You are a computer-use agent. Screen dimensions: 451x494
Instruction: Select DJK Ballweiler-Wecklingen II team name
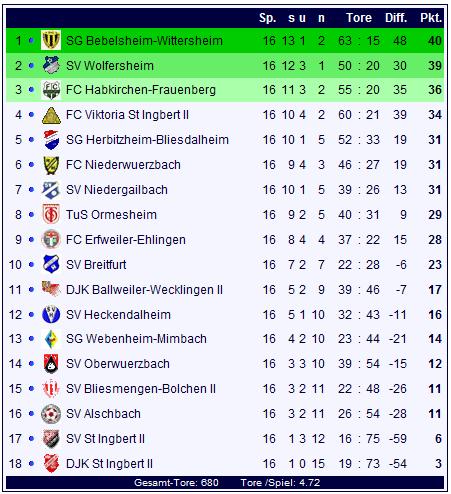click(x=144, y=290)
